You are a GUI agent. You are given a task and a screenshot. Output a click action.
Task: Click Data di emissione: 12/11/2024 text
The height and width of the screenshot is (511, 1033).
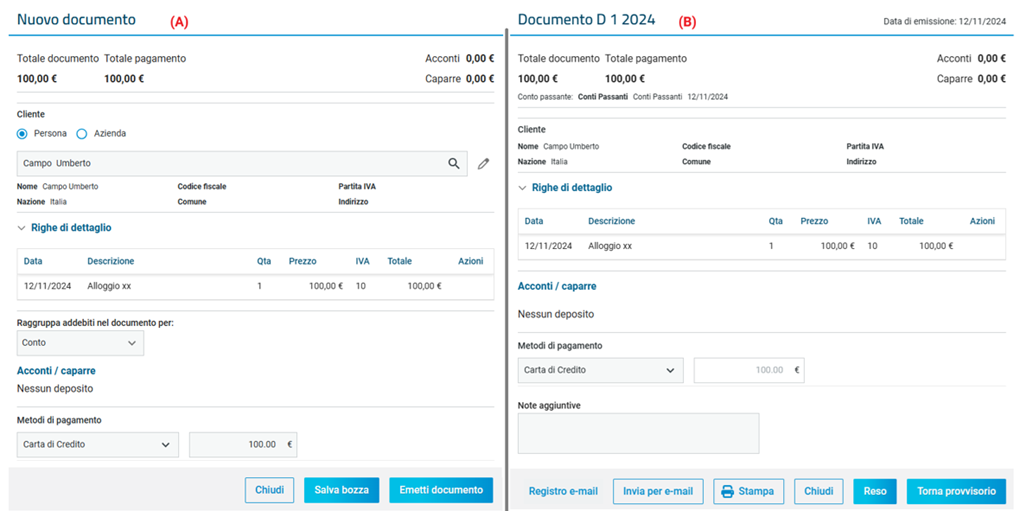(x=945, y=22)
